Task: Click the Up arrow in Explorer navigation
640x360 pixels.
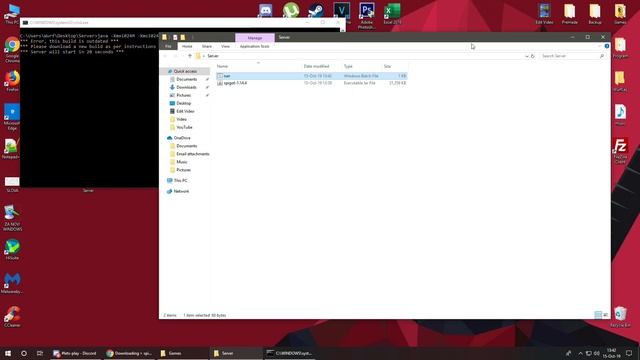Action: pyautogui.click(x=190, y=56)
